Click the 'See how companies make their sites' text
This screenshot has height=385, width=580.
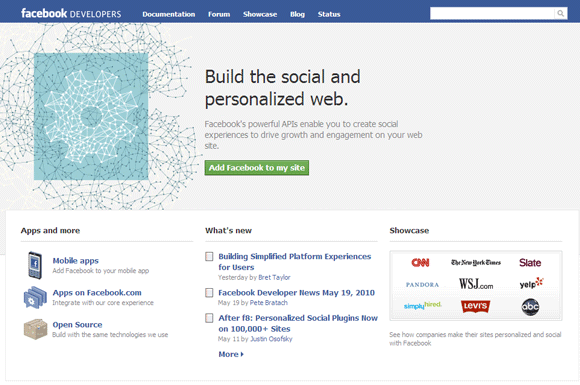475,339
